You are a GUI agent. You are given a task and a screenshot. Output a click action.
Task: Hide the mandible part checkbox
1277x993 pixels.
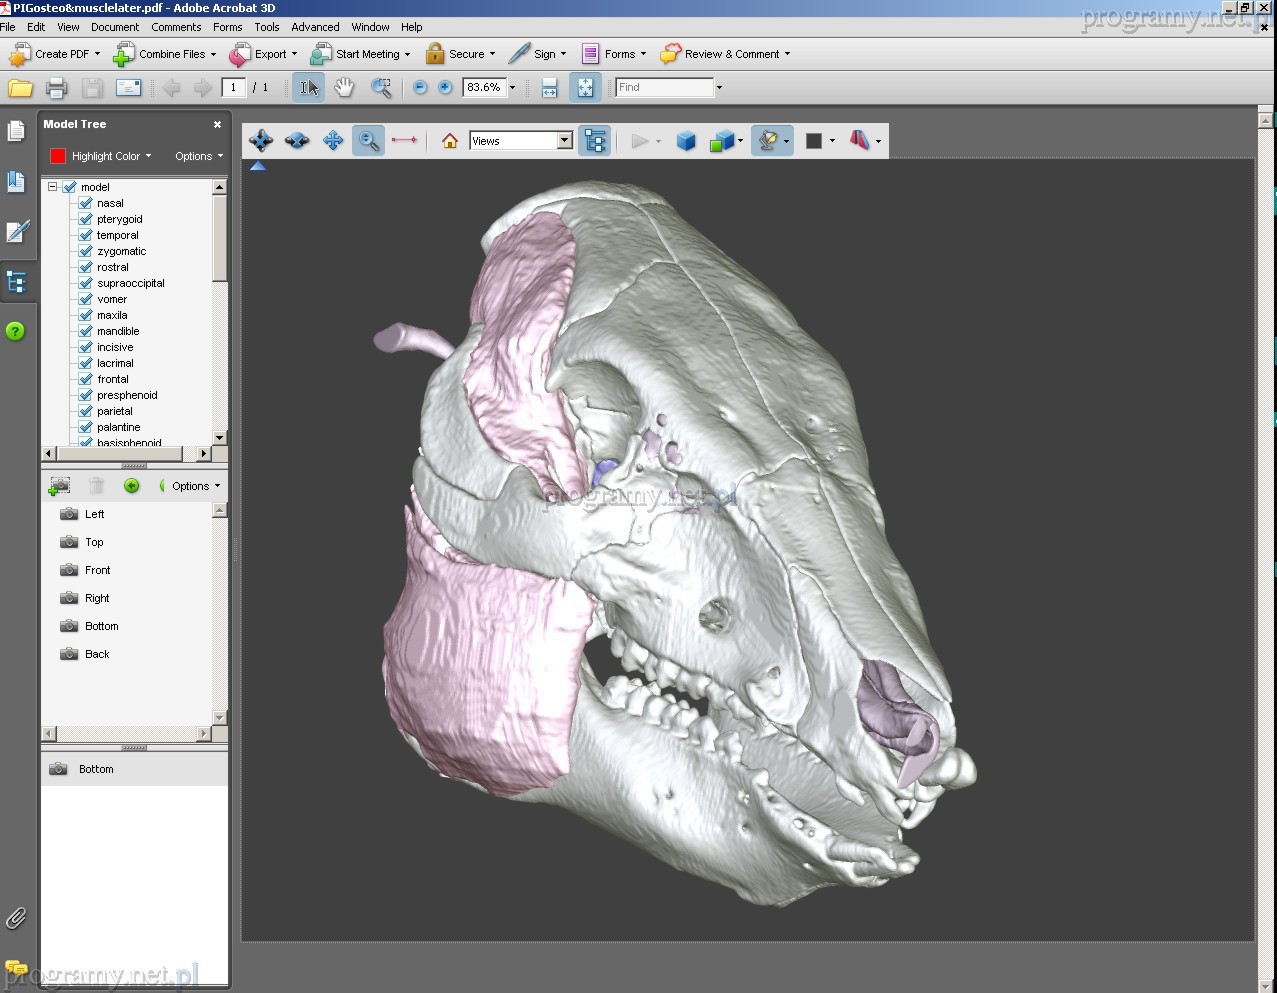tap(86, 331)
